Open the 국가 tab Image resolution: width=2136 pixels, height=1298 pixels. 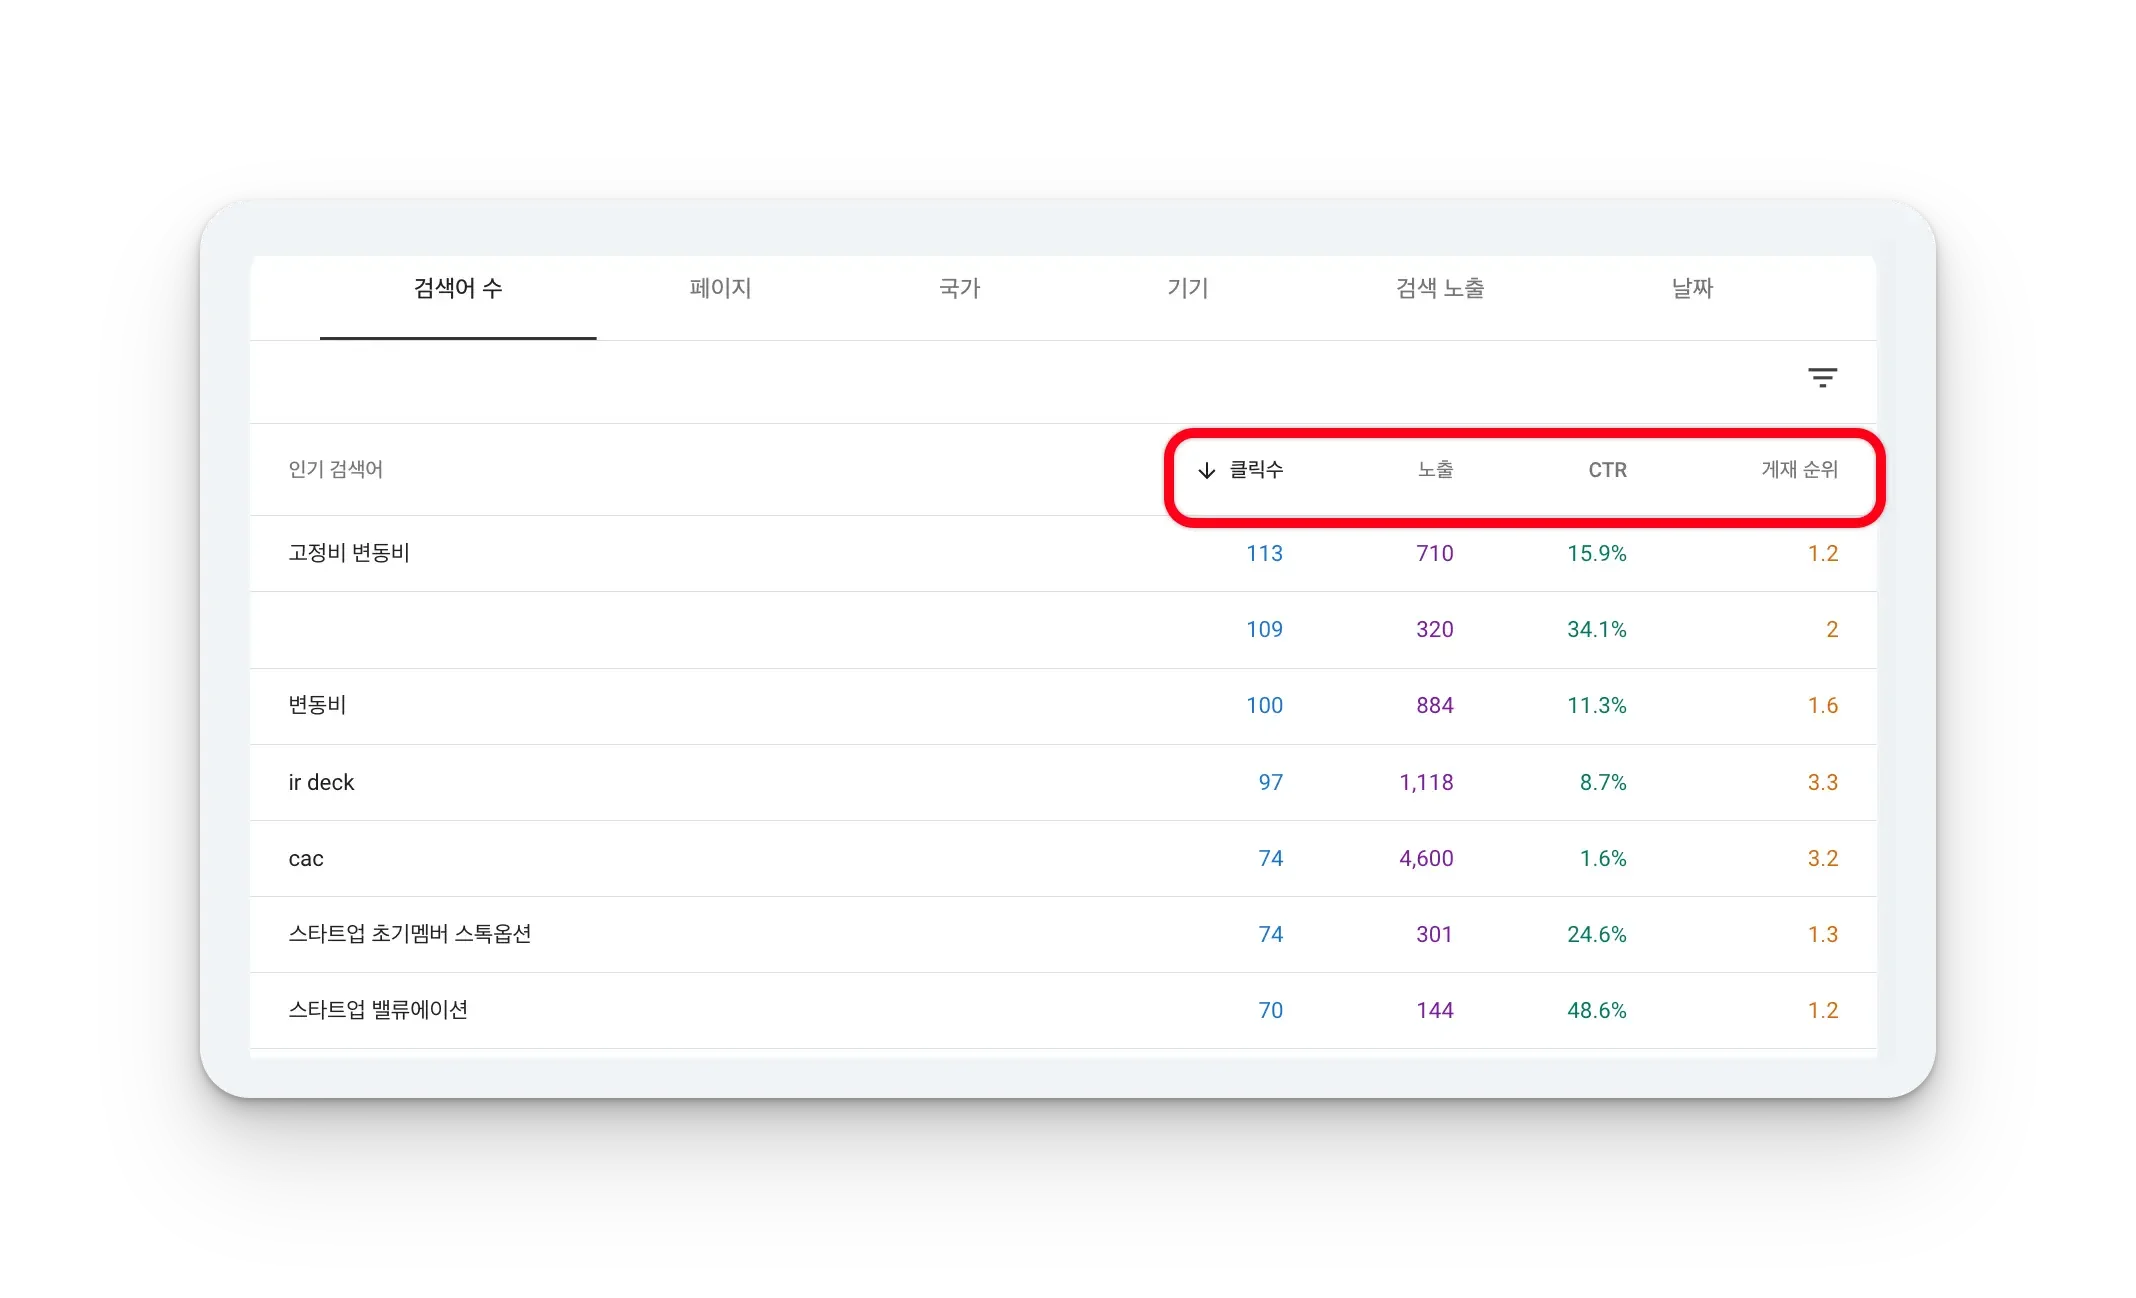(959, 288)
